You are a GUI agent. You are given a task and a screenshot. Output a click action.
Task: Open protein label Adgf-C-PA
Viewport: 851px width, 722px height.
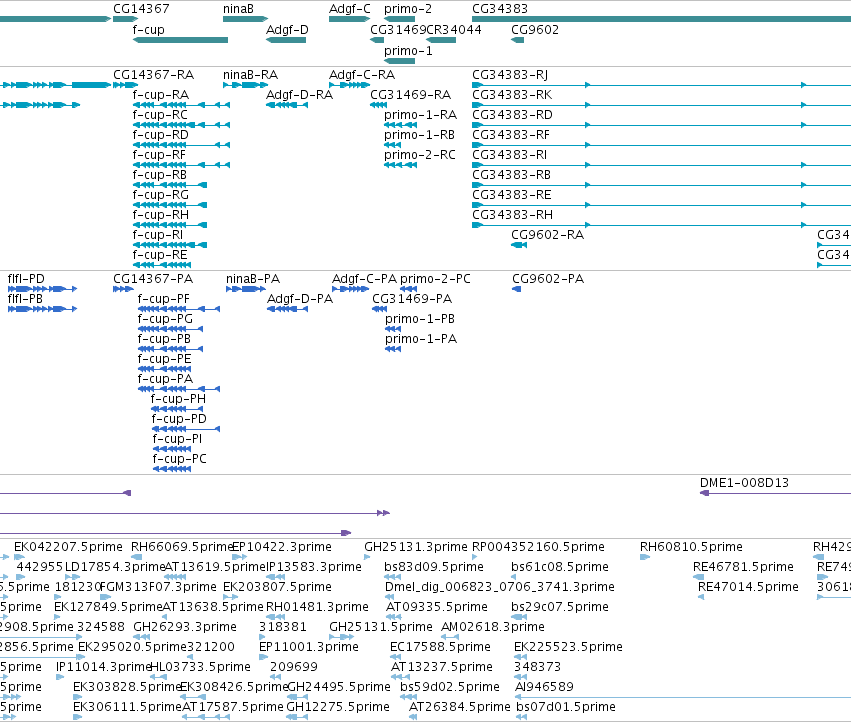click(365, 279)
